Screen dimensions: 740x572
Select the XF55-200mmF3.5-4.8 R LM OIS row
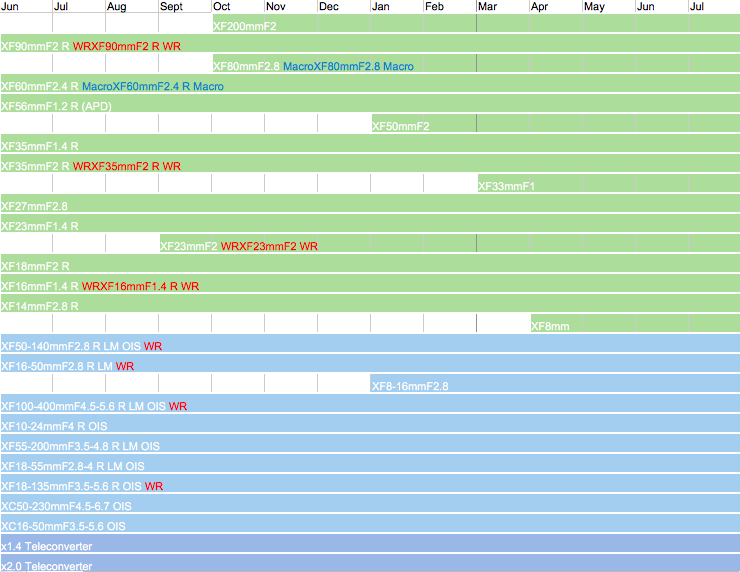(370, 443)
